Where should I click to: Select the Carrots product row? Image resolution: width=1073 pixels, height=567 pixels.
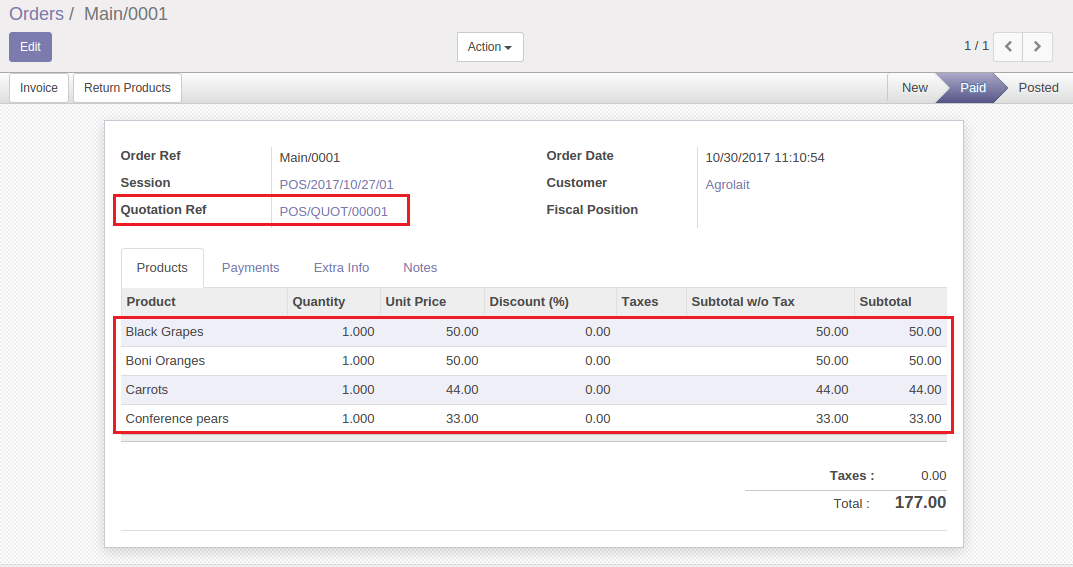click(x=147, y=390)
